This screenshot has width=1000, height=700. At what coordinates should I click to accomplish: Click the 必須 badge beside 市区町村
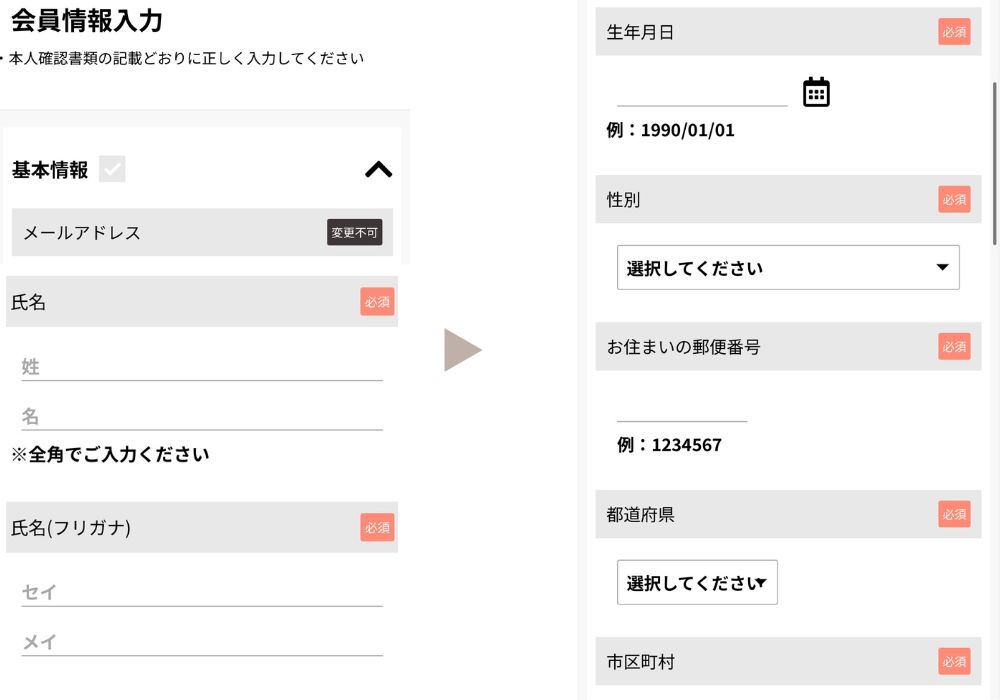(954, 661)
